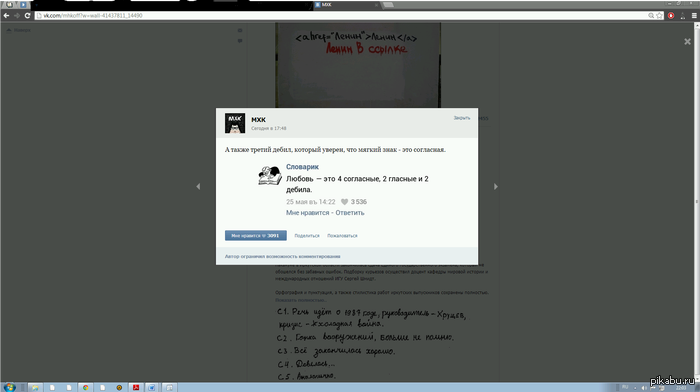Open the Windows Start button
This screenshot has width=700, height=392.
click(9, 387)
